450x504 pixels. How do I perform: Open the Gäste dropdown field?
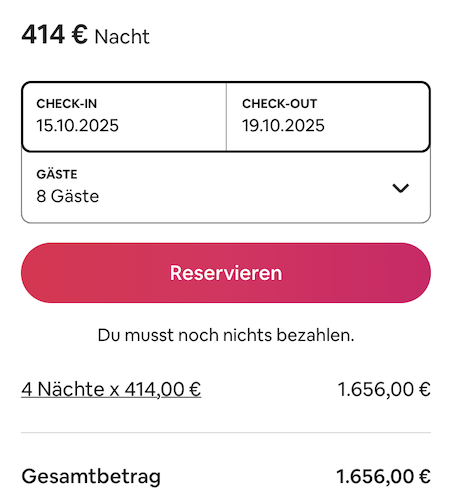[226, 187]
